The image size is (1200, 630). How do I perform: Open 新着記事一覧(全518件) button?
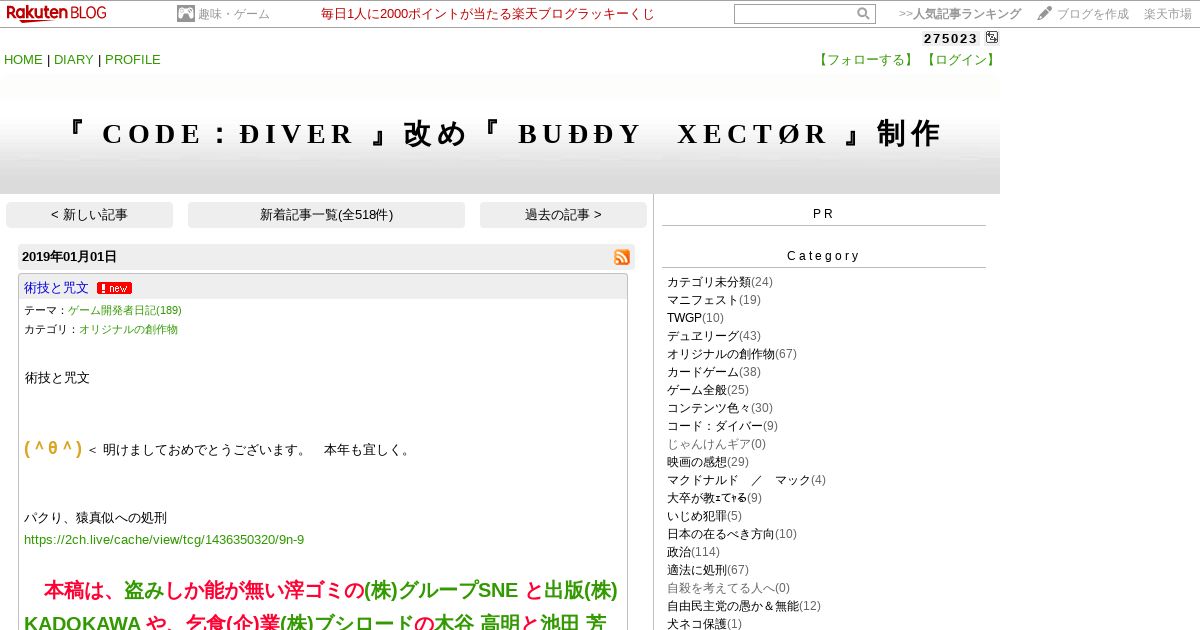(x=326, y=215)
